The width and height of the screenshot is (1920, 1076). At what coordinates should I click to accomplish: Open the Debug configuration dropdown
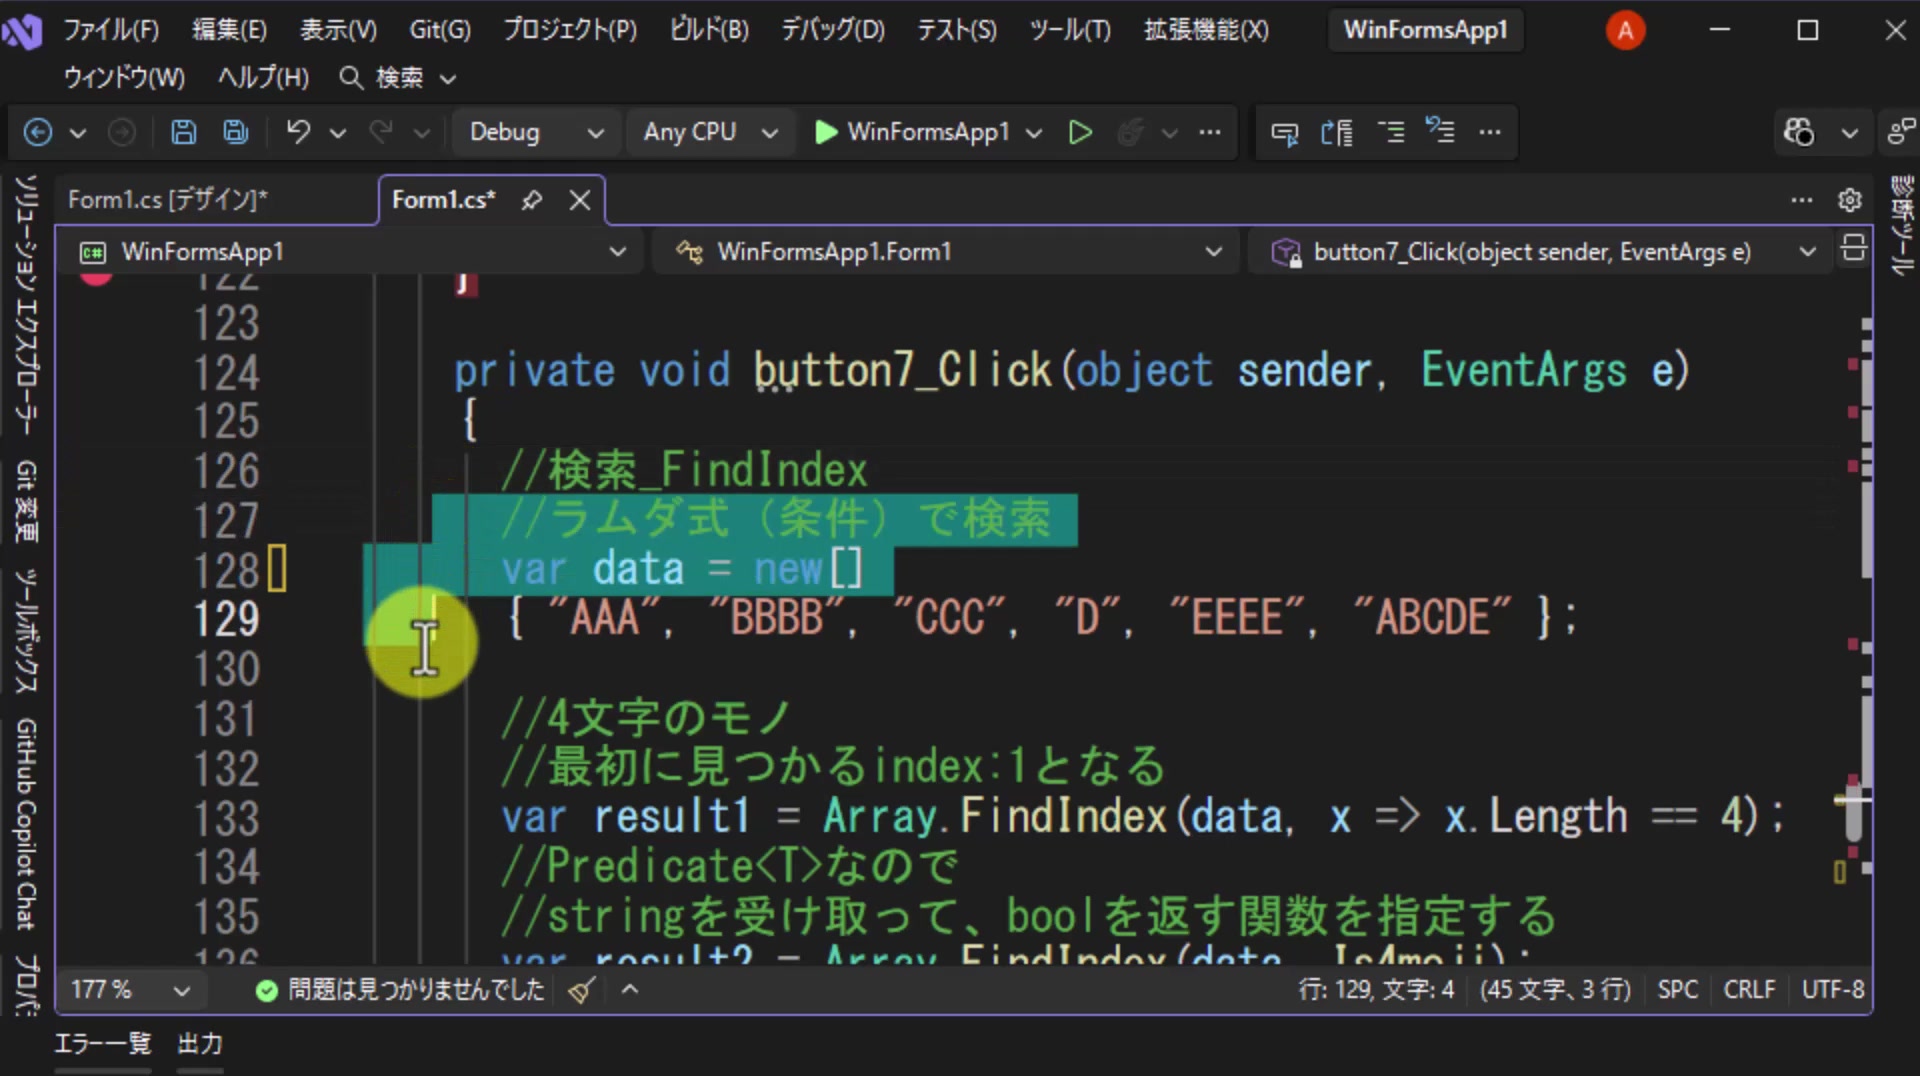[x=536, y=132]
